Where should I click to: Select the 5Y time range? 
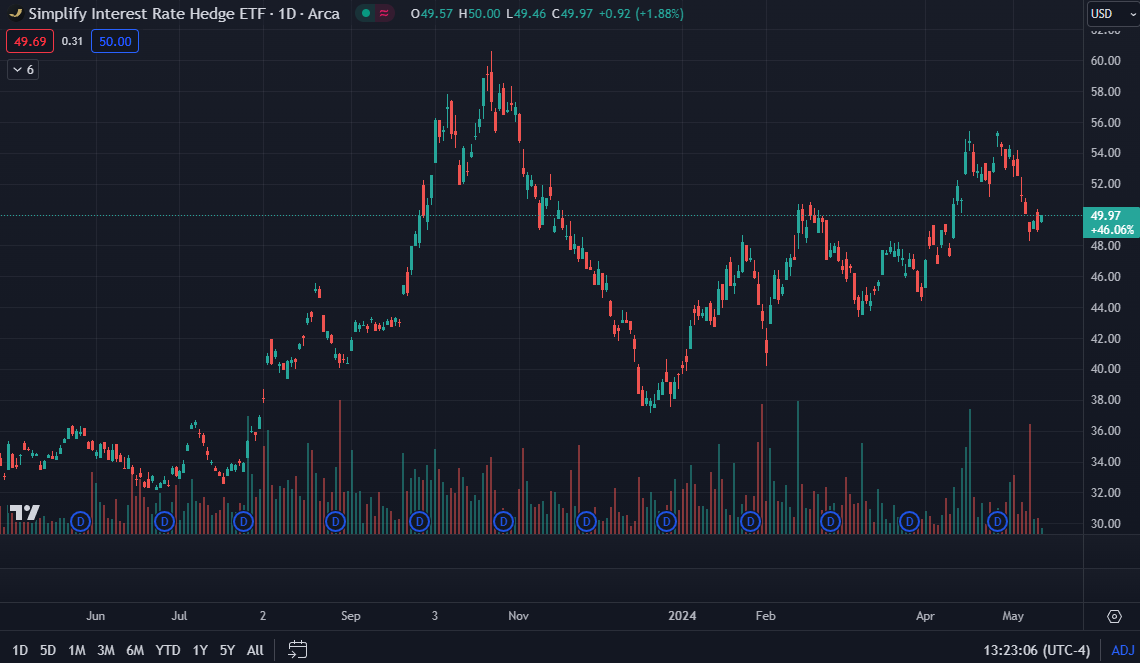228,650
